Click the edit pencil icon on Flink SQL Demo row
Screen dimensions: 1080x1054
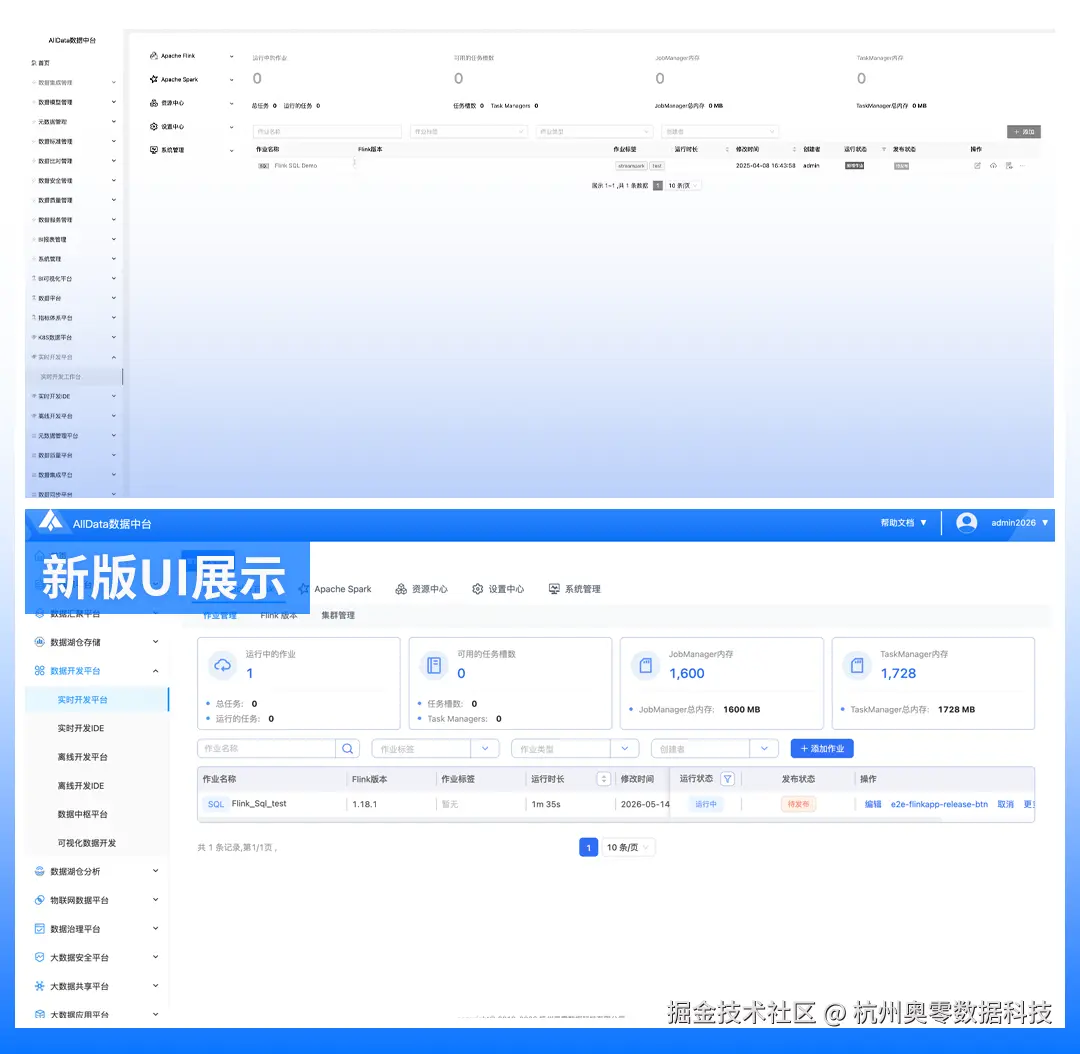coord(977,166)
